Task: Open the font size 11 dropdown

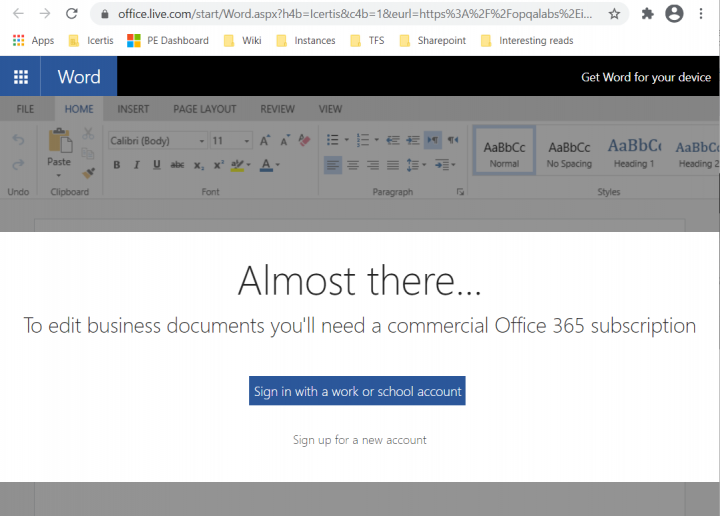Action: pyautogui.click(x=231, y=141)
